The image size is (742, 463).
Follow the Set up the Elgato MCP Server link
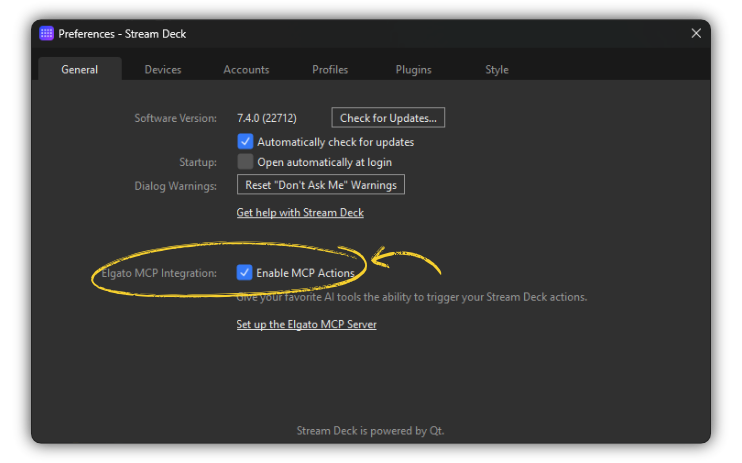(306, 325)
